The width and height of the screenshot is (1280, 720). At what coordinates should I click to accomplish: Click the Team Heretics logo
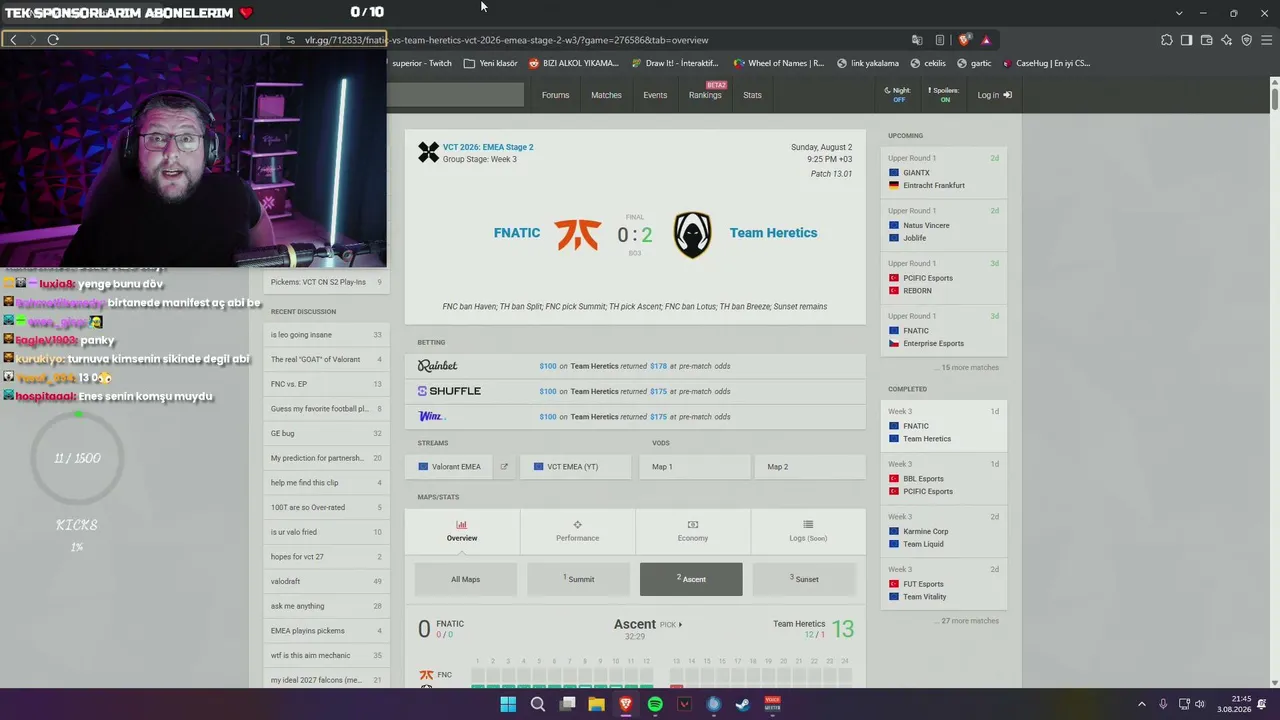pyautogui.click(x=692, y=234)
